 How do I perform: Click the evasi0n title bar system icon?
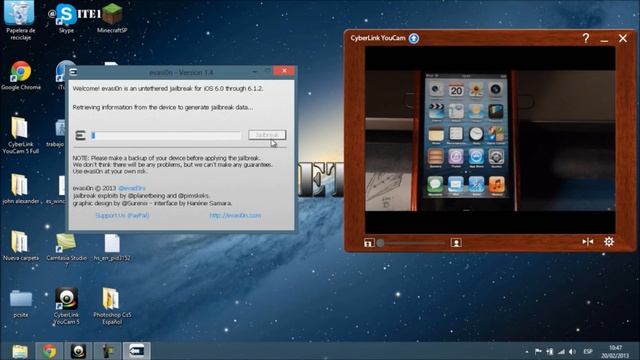(x=73, y=72)
